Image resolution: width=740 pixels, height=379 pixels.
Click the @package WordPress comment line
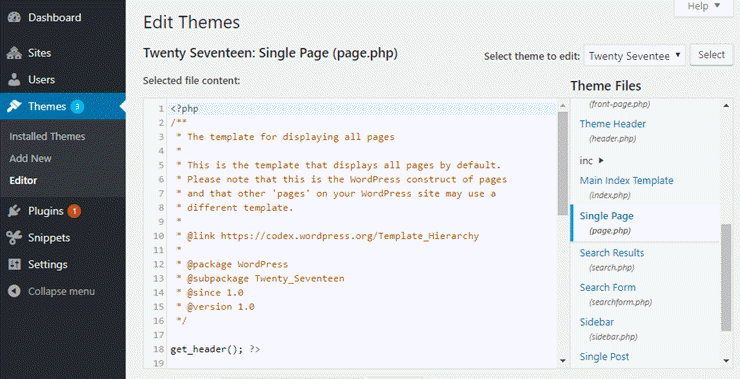[232, 264]
